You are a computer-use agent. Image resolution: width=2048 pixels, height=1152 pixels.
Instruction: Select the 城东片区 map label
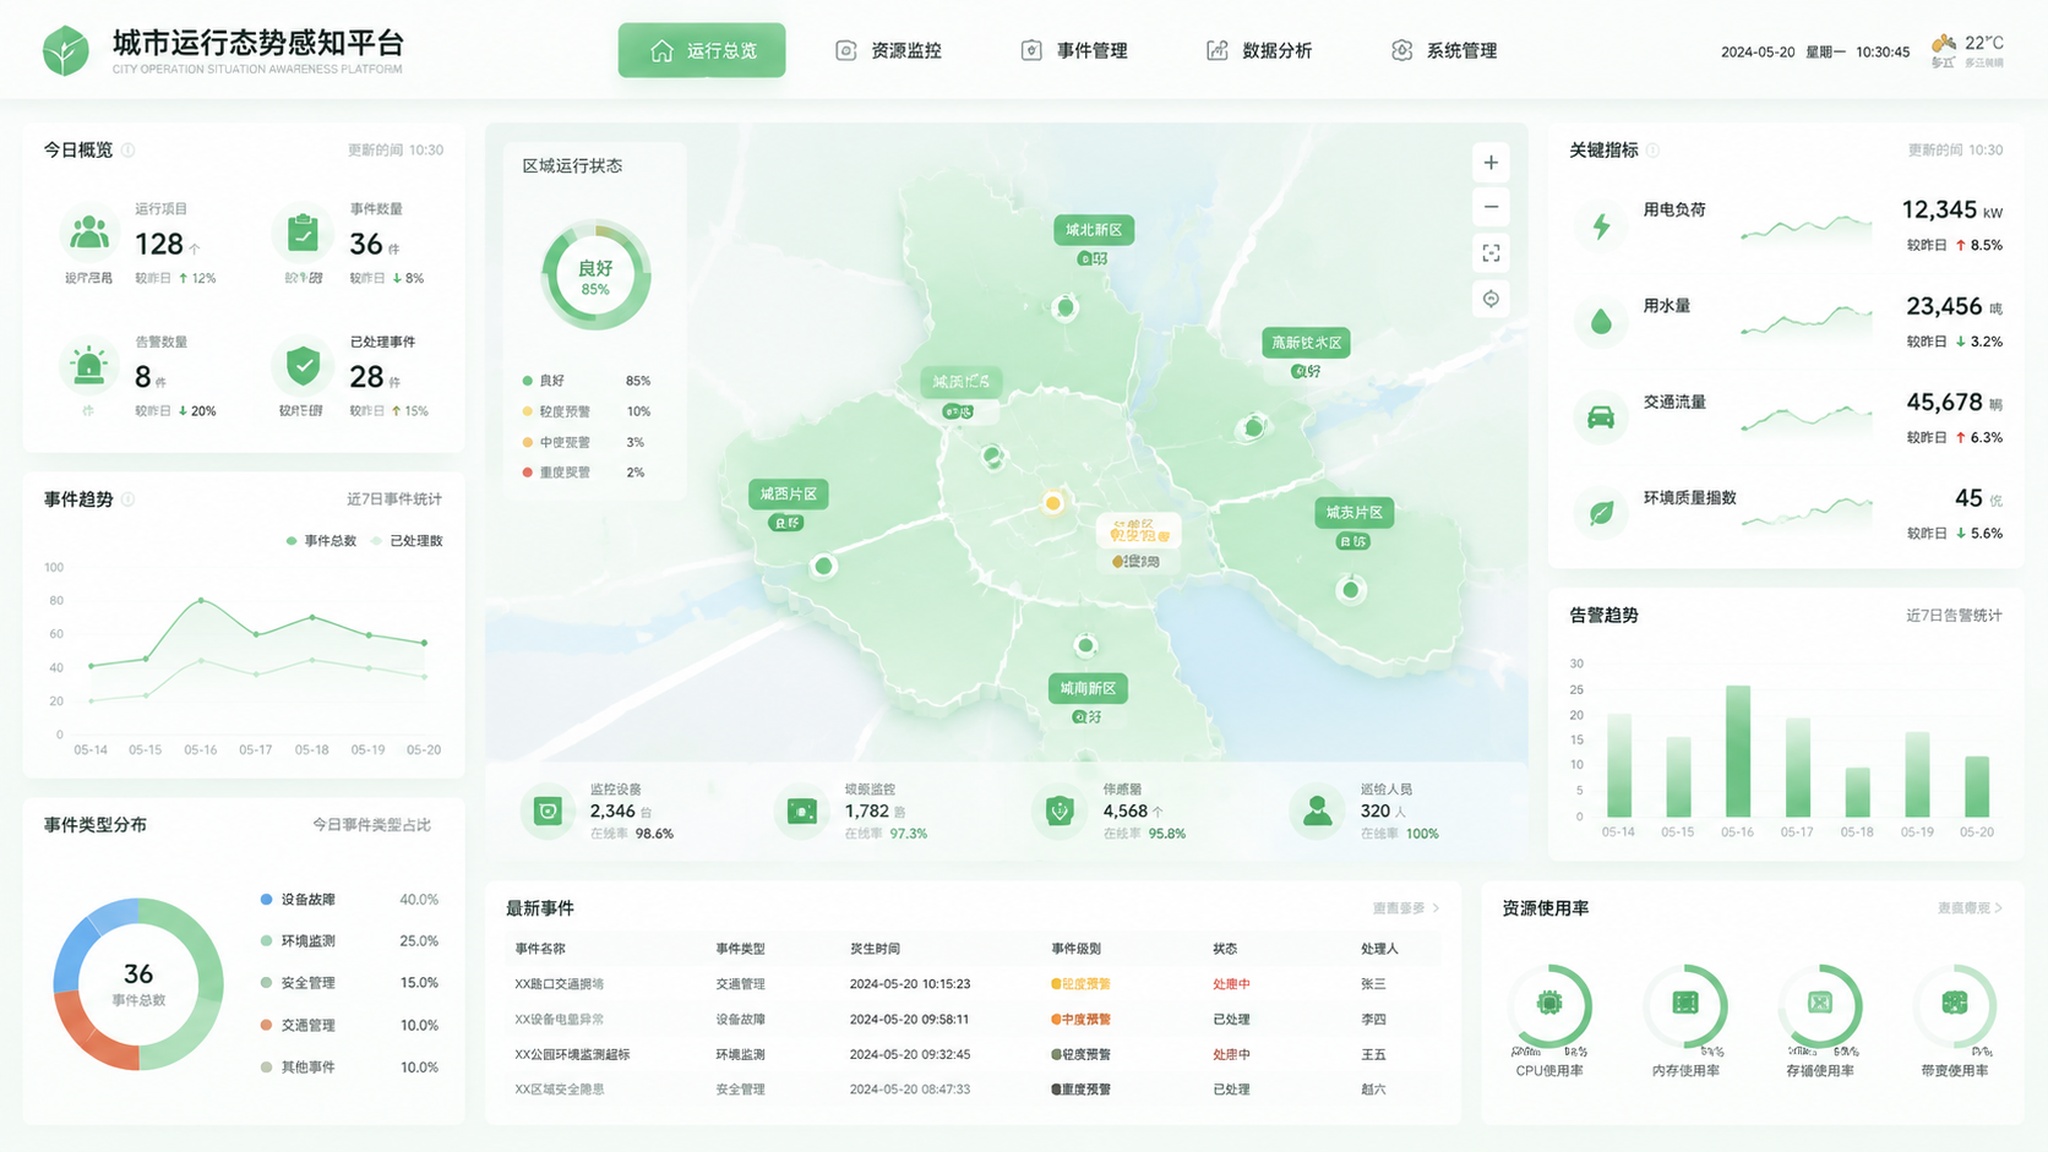tap(1354, 512)
